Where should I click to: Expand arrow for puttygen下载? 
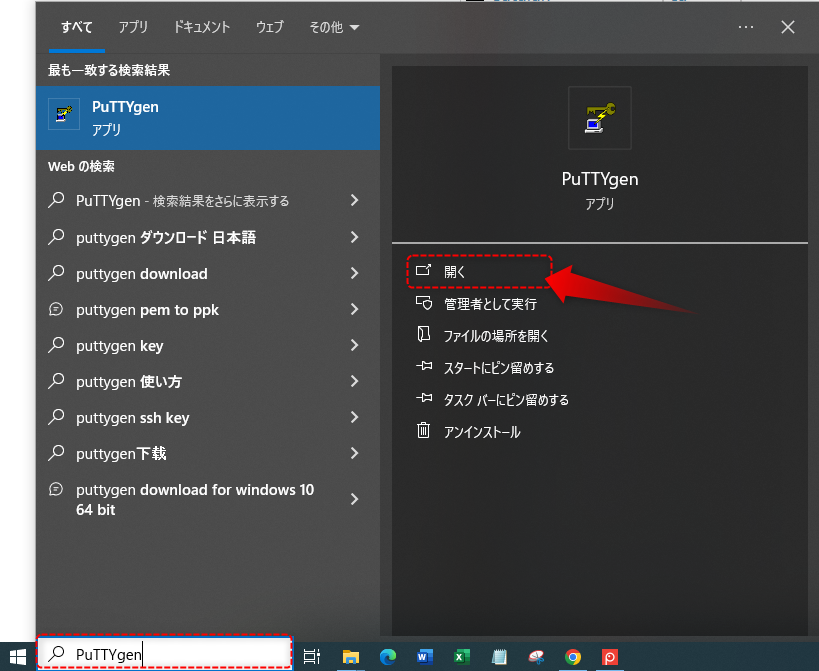[355, 453]
